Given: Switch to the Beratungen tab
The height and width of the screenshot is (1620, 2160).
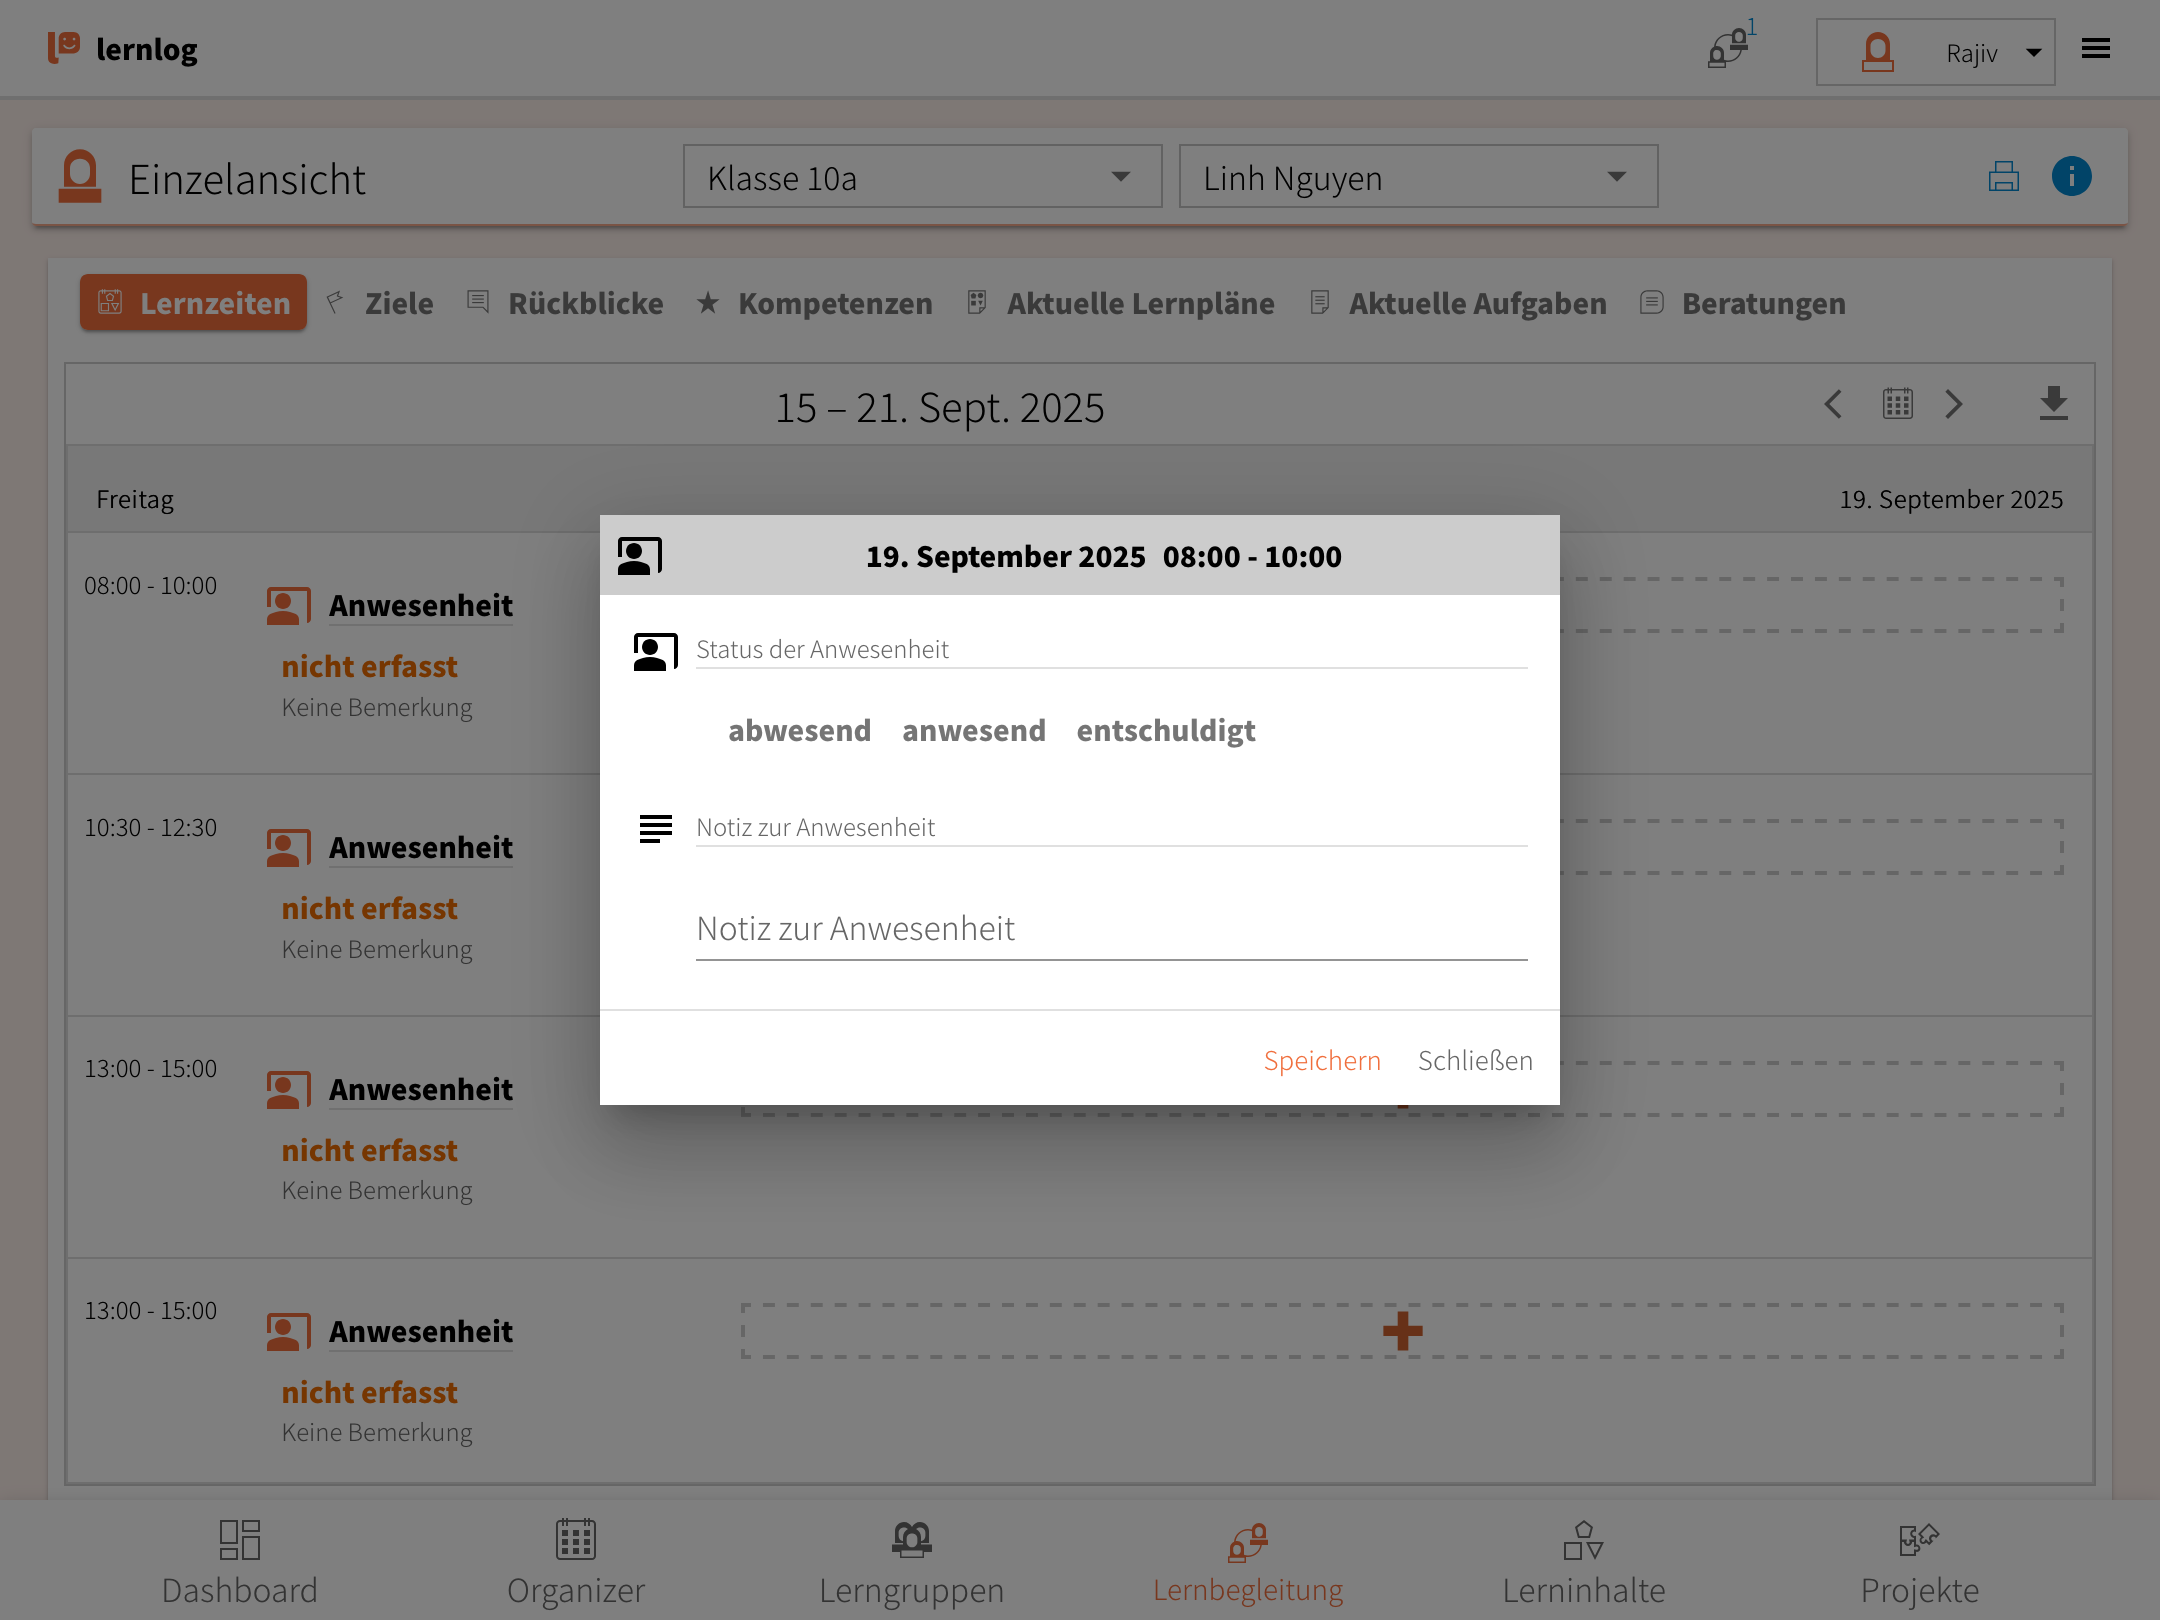Looking at the screenshot, I should point(1762,304).
